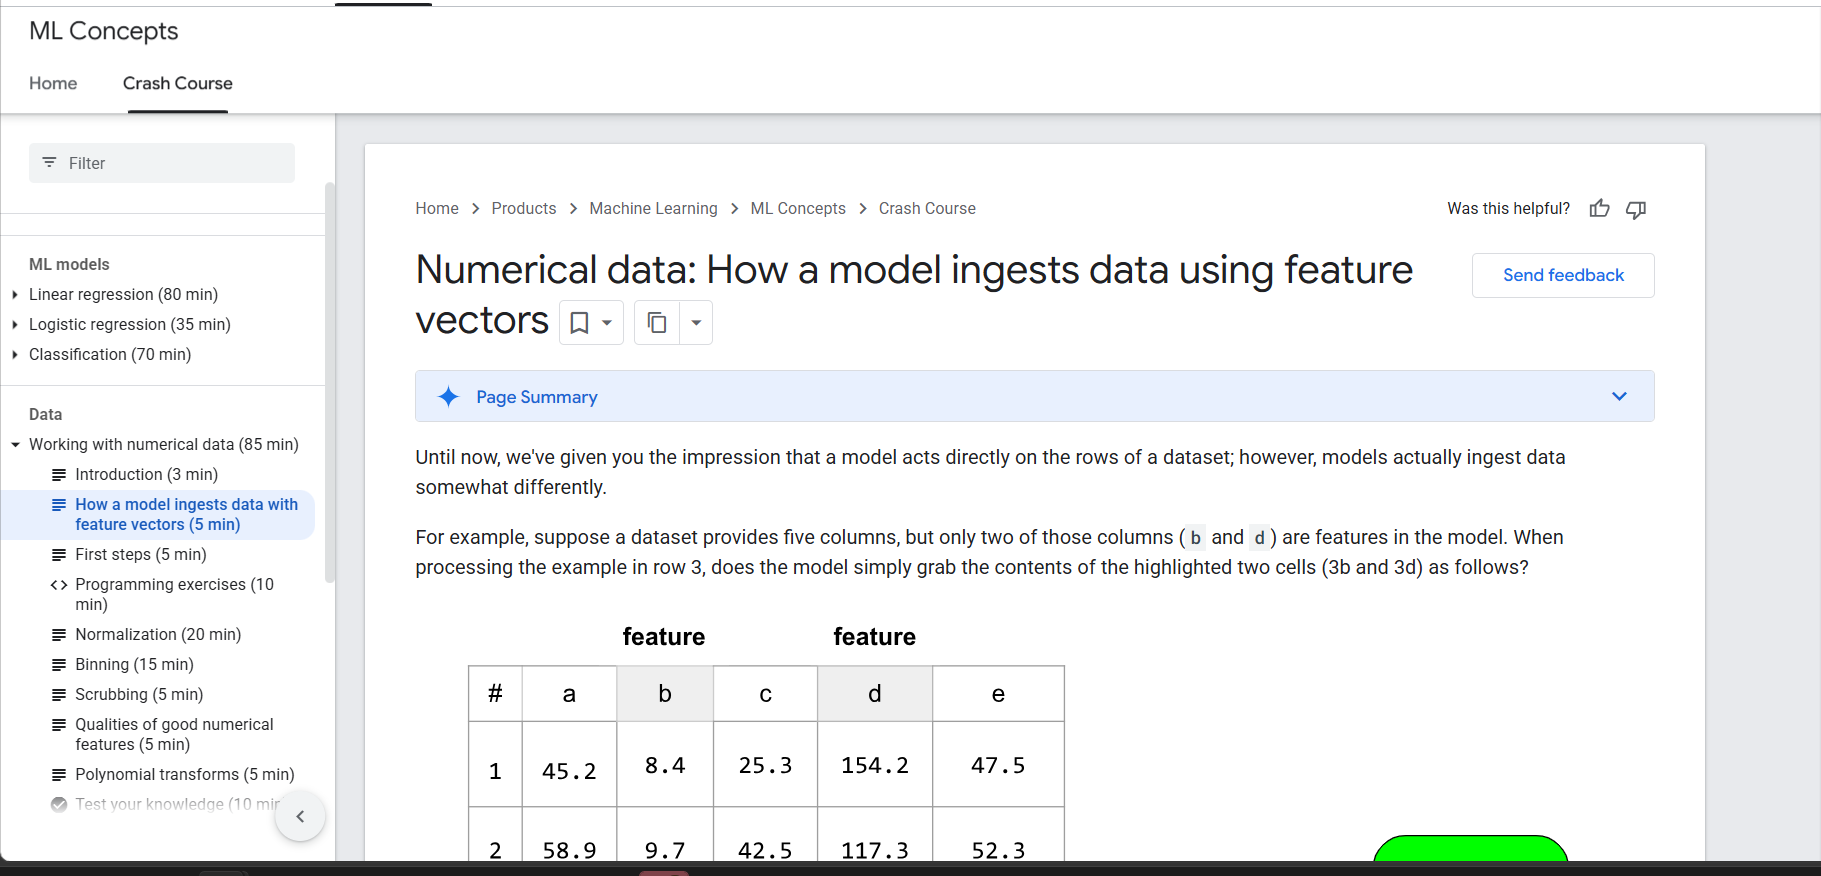This screenshot has height=876, width=1821.
Task: Go to Home breadcrumb link
Action: click(437, 208)
